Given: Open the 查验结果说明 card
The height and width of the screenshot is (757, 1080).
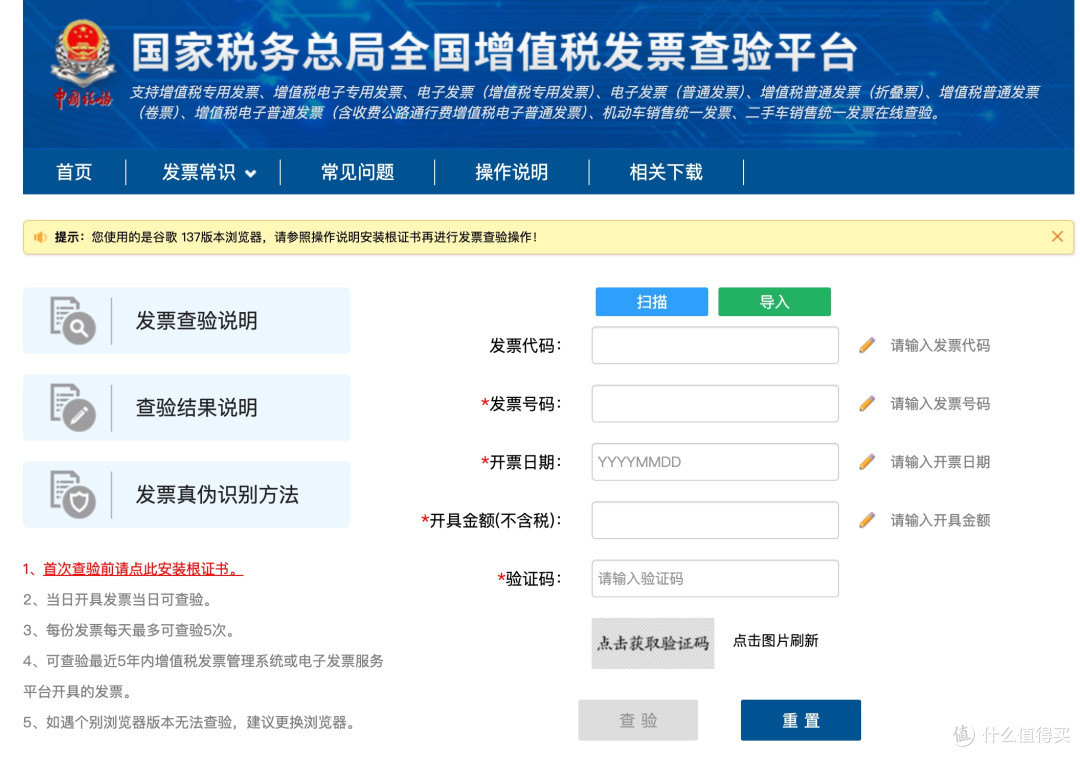Looking at the screenshot, I should tap(187, 408).
